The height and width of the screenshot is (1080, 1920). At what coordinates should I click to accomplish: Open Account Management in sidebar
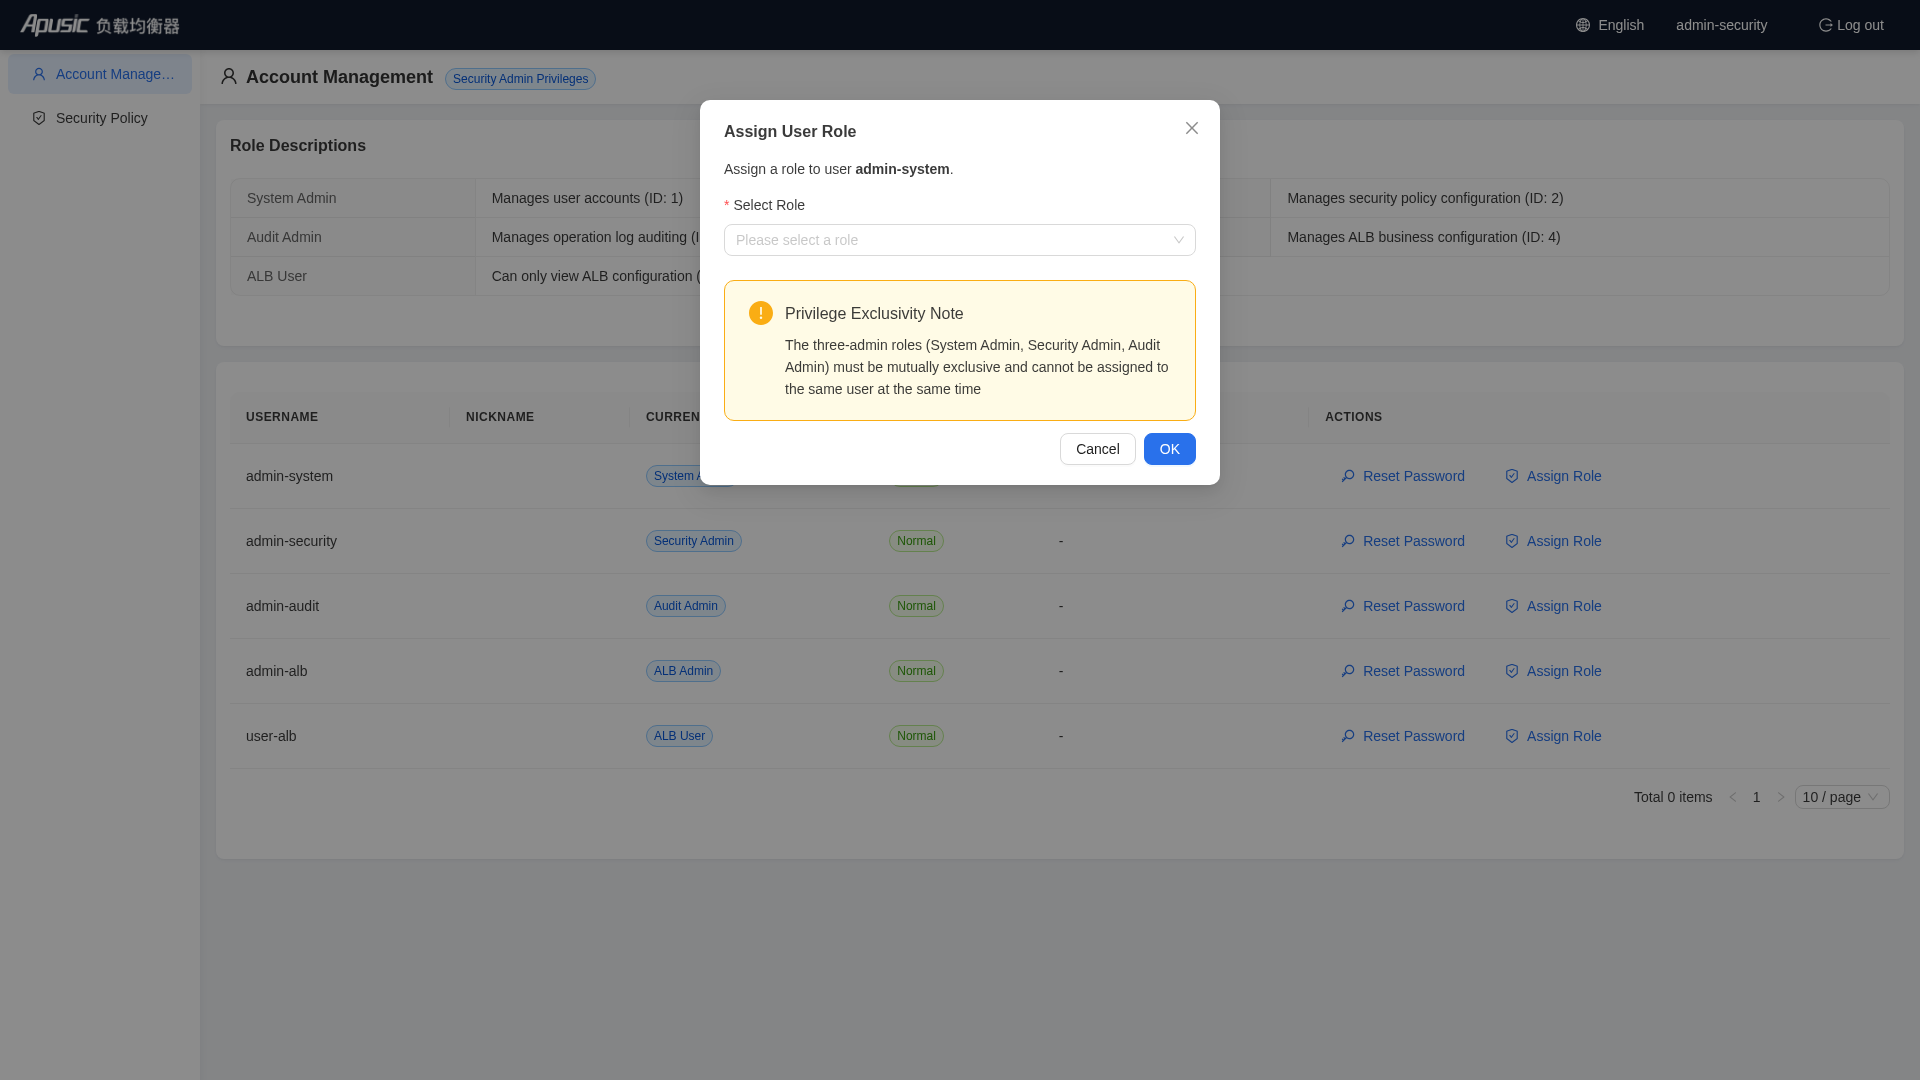pos(100,74)
